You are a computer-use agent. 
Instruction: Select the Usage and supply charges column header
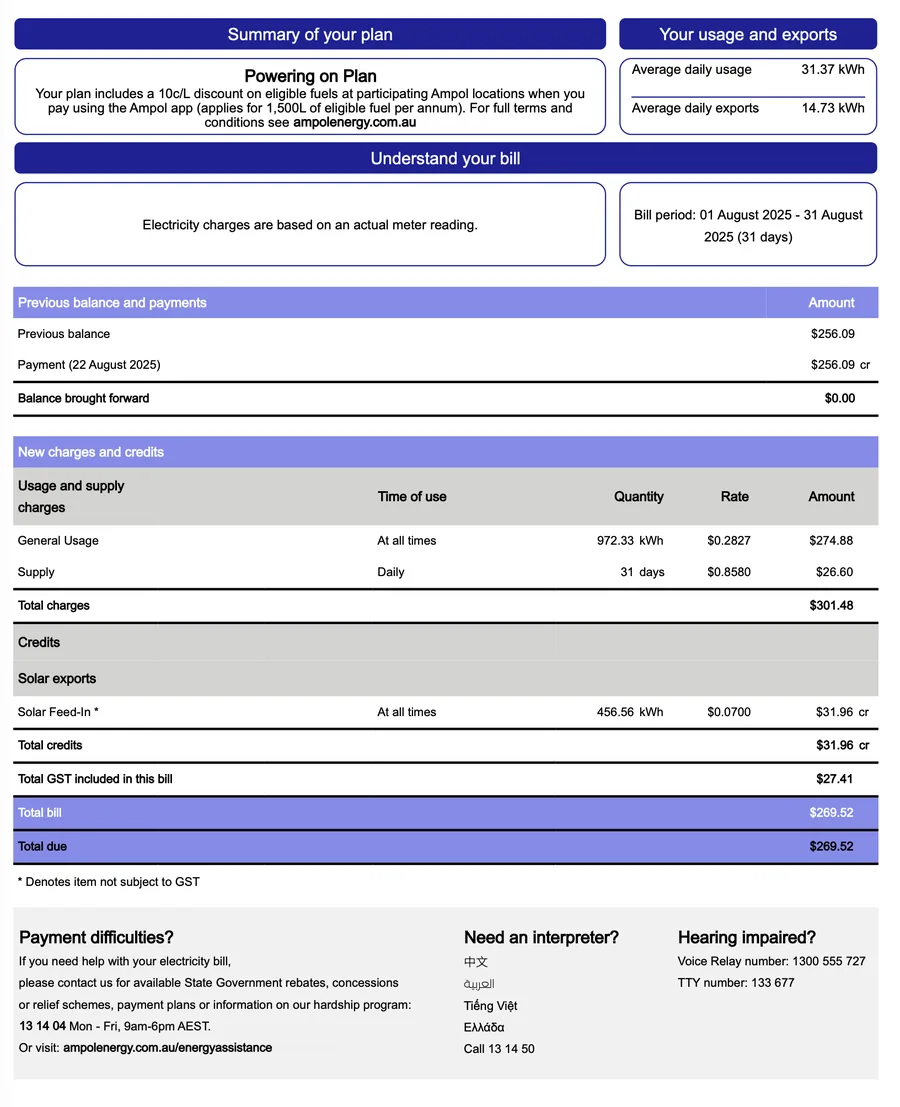(x=71, y=497)
